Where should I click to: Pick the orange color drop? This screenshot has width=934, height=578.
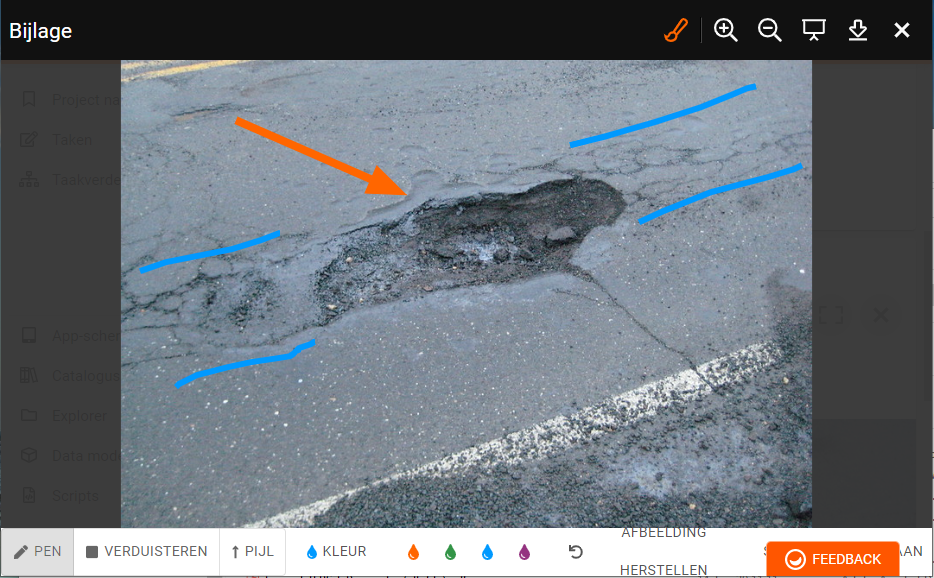(414, 552)
